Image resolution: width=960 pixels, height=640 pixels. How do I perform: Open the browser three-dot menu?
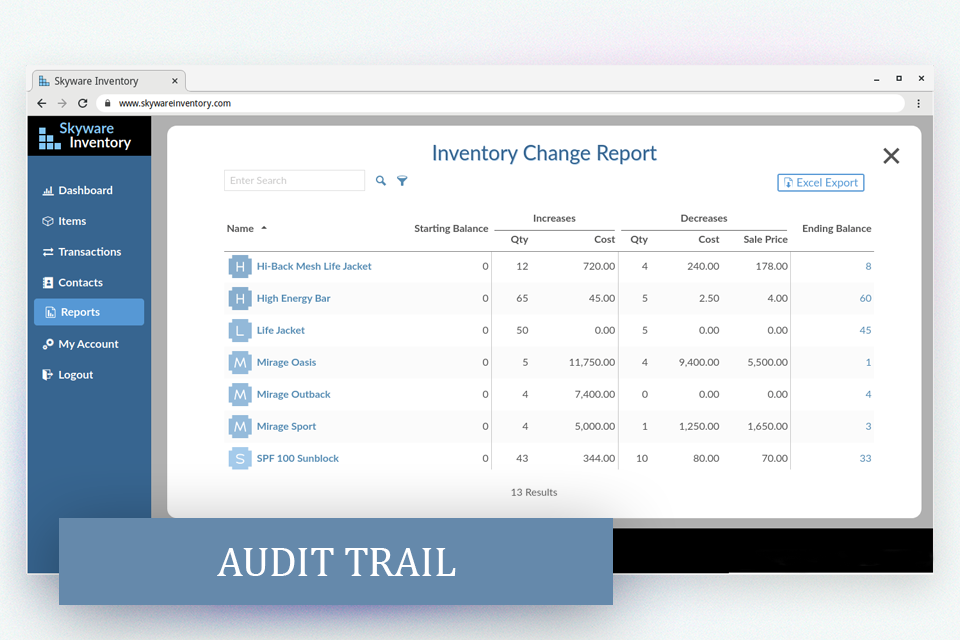(x=918, y=104)
